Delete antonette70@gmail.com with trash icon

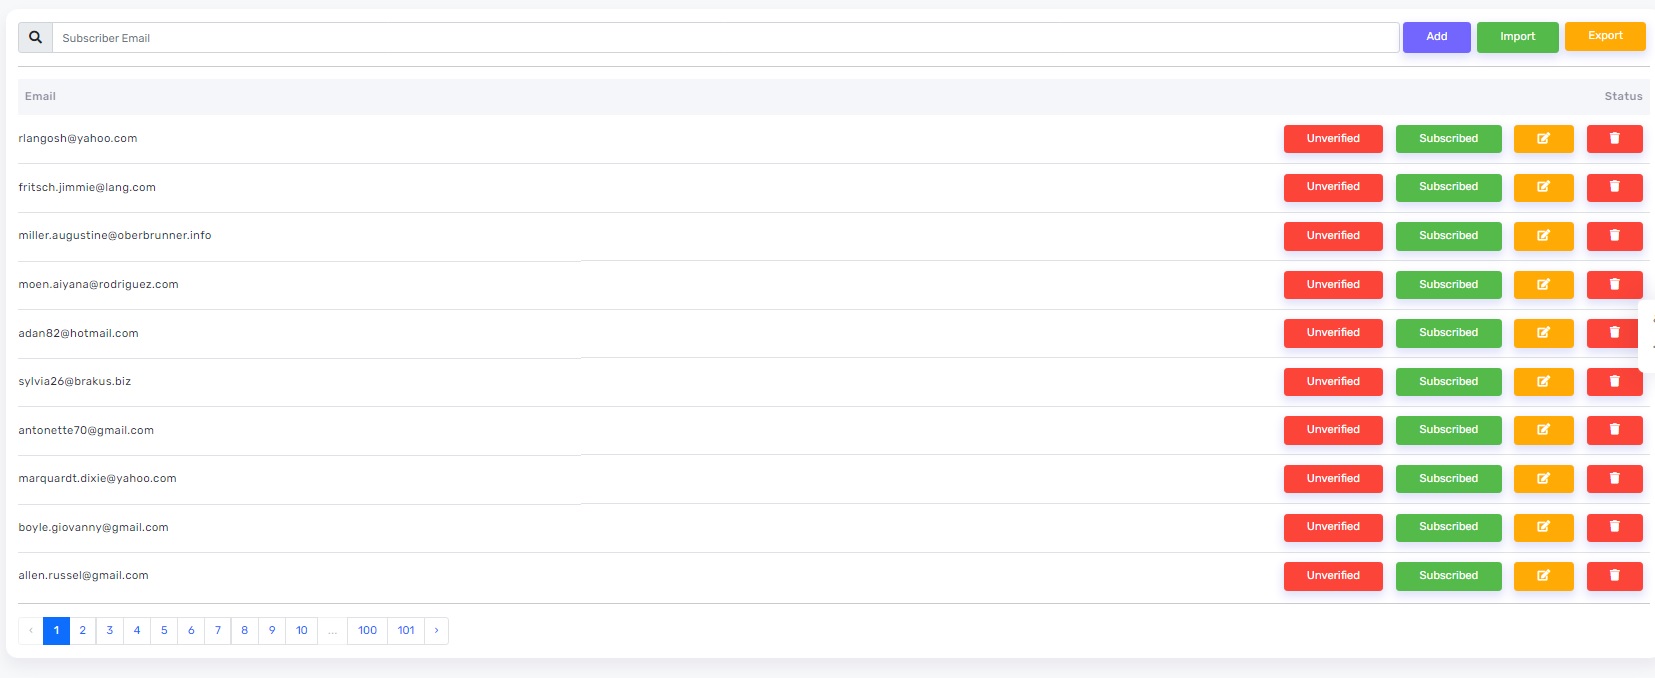point(1614,430)
